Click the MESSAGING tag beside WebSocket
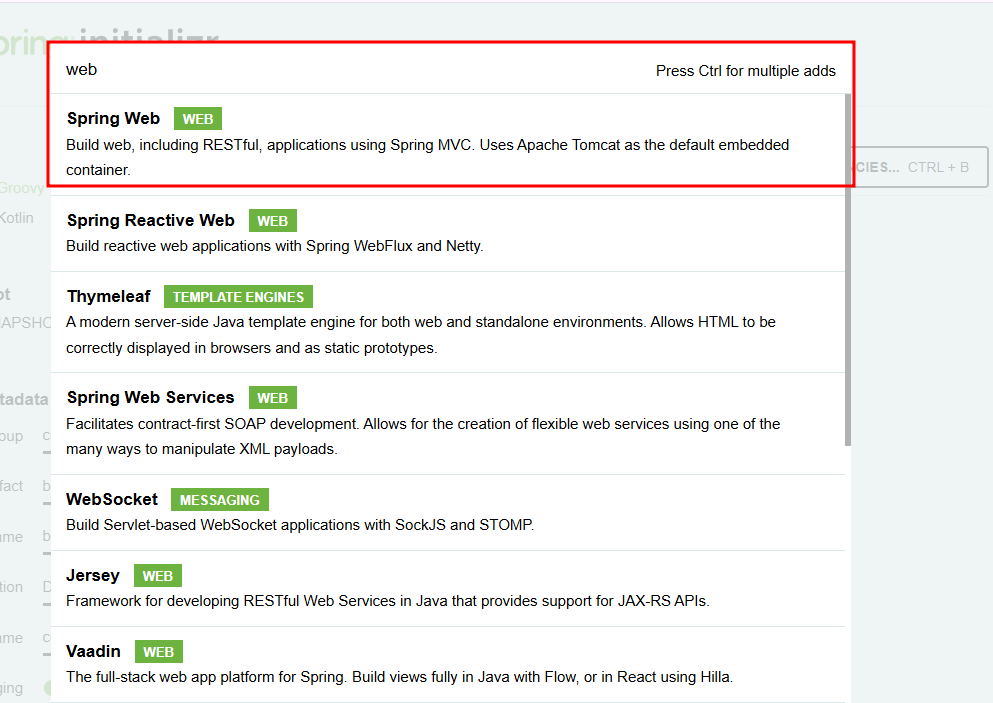The image size is (993, 703). pyautogui.click(x=220, y=500)
